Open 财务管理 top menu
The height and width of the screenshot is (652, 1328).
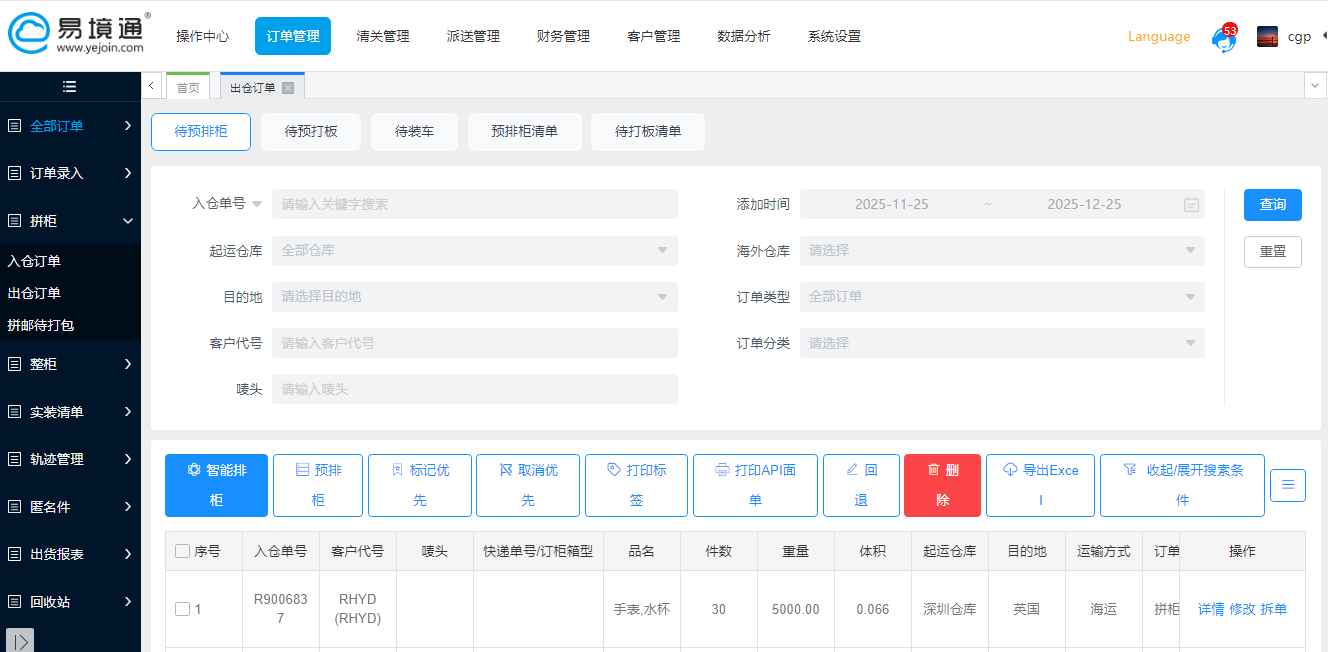coord(563,36)
